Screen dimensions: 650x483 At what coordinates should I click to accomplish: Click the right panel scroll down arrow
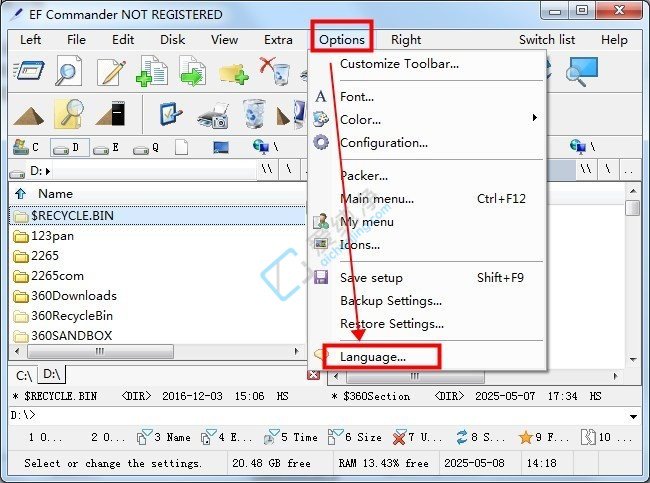tap(633, 359)
